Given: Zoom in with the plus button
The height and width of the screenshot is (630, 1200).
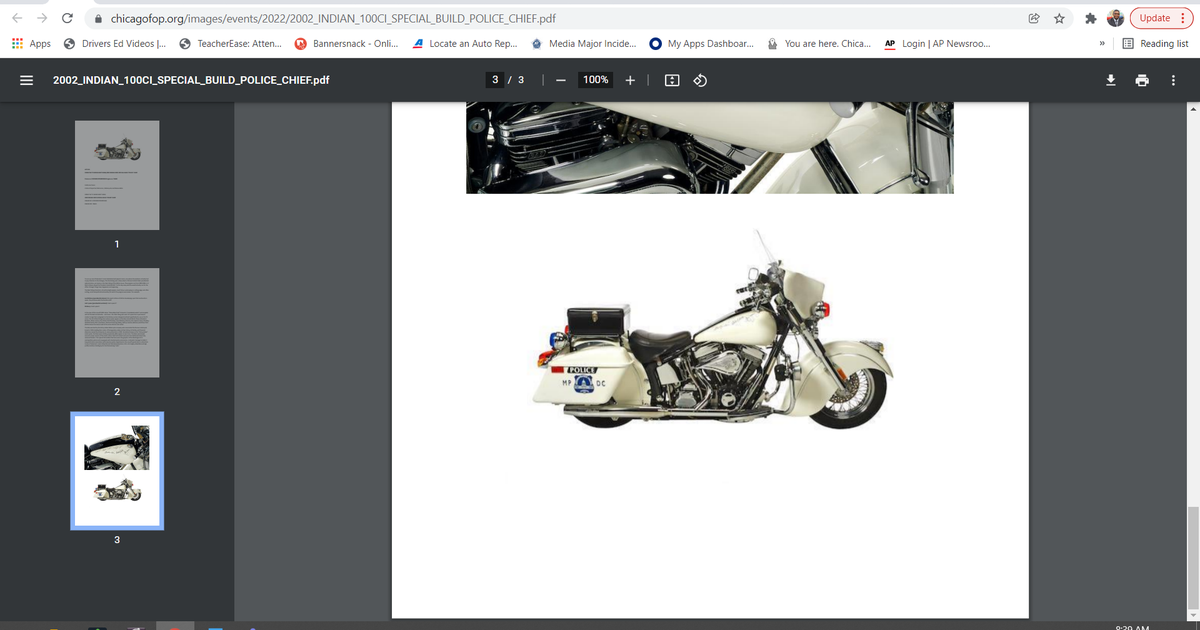Looking at the screenshot, I should click(x=630, y=80).
